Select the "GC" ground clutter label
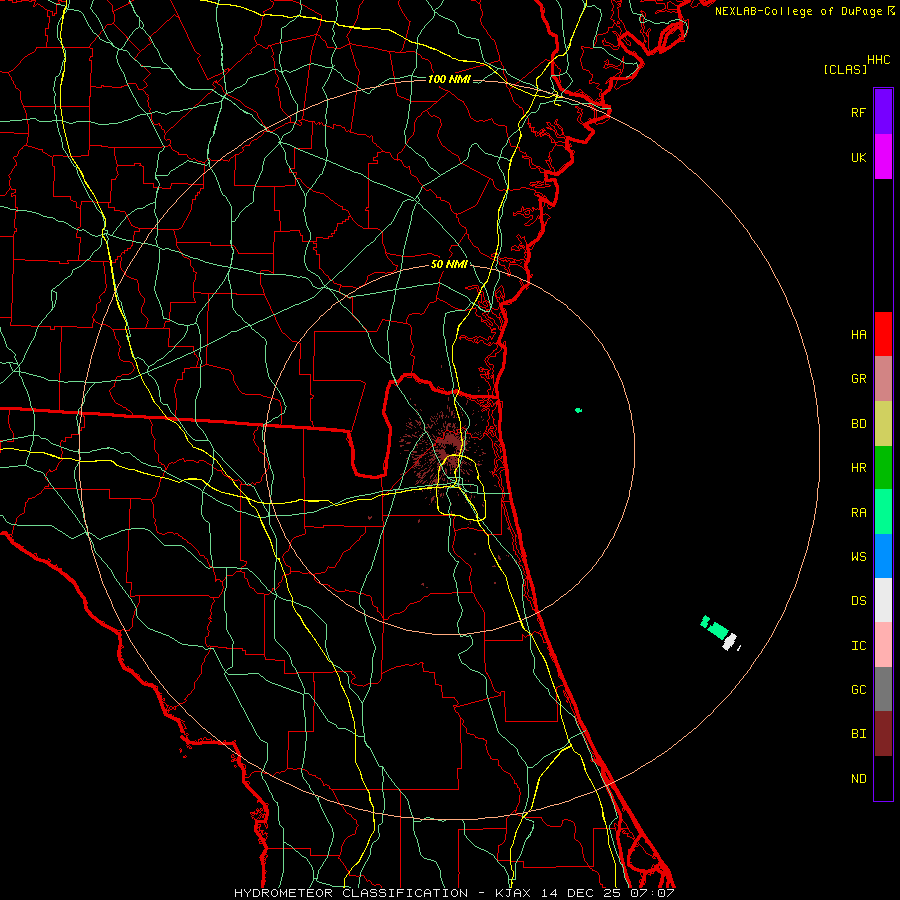The width and height of the screenshot is (900, 900). coord(858,689)
